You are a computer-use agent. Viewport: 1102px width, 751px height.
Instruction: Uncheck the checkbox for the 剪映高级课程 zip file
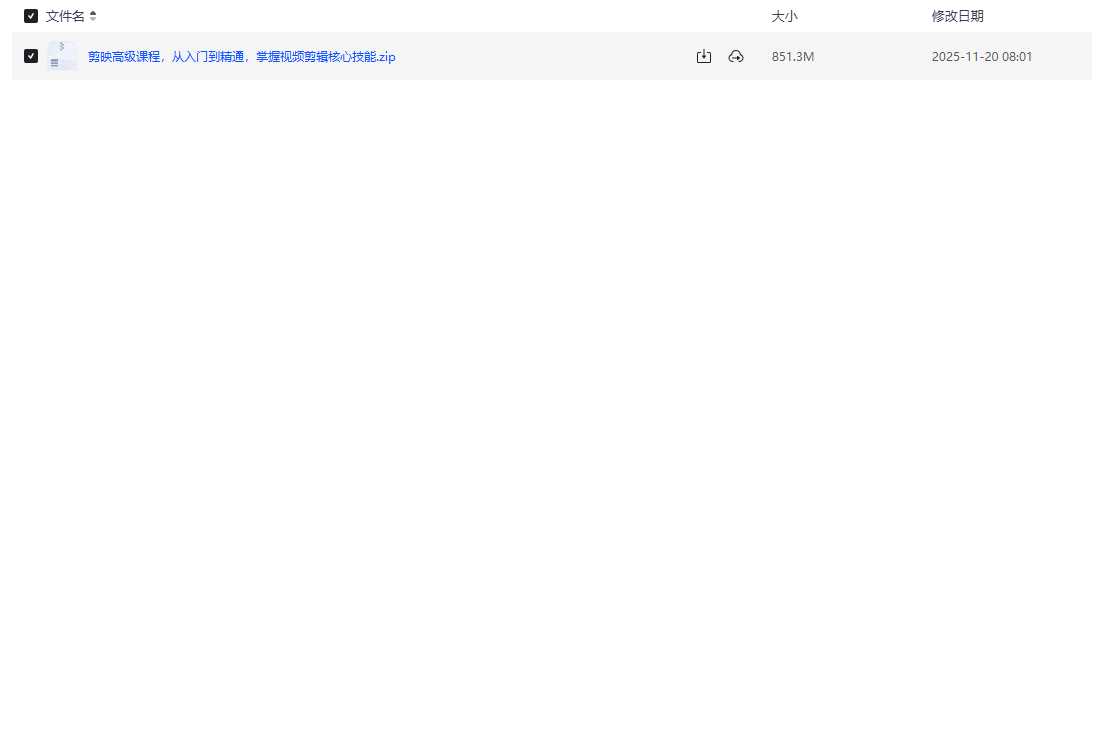coord(31,56)
